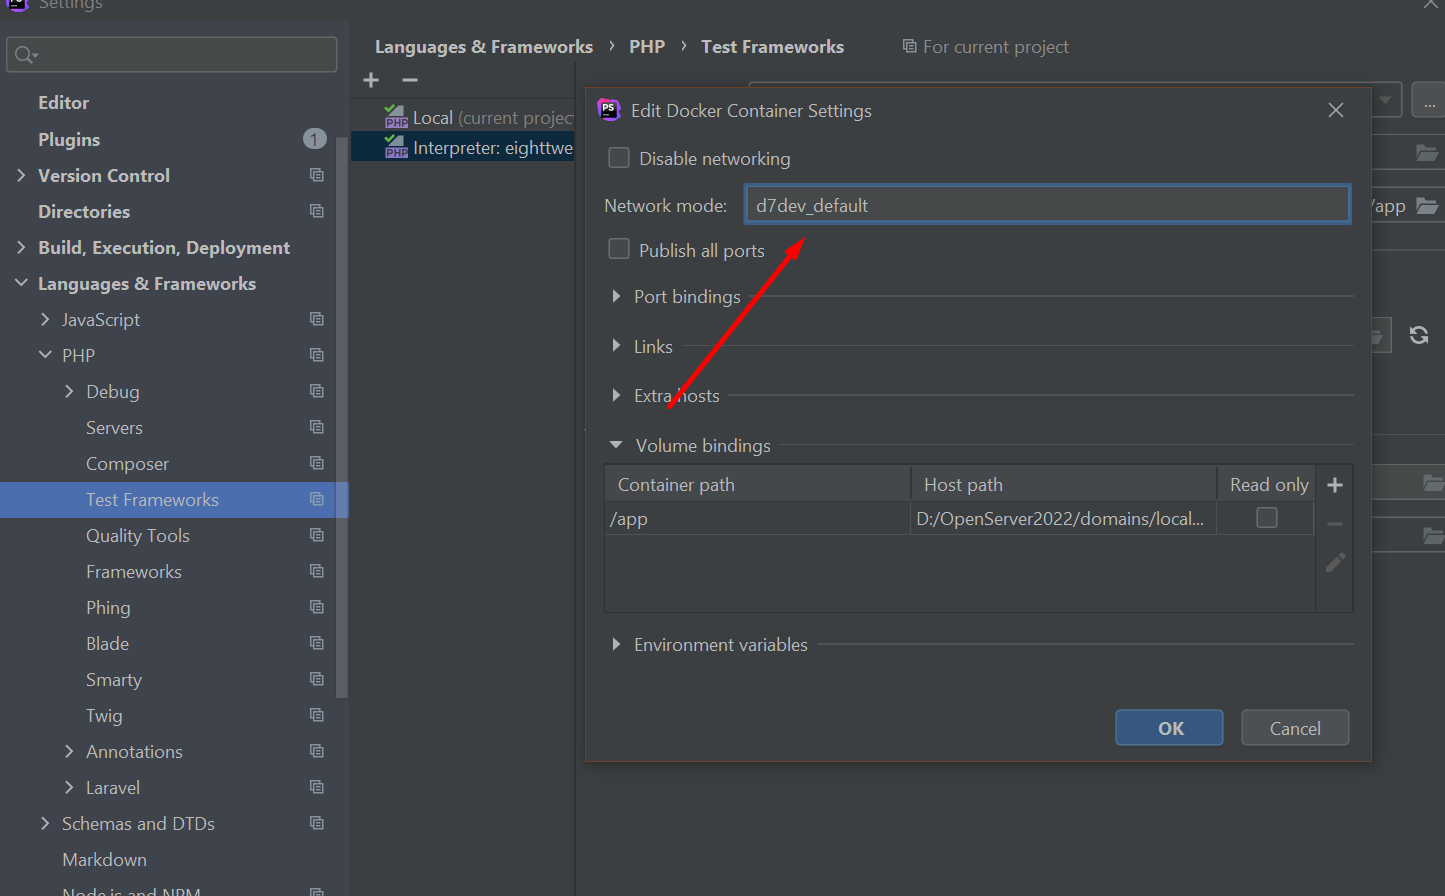Viewport: 1445px width, 896px height.
Task: Expand the Annotations tree node
Action: pos(69,751)
